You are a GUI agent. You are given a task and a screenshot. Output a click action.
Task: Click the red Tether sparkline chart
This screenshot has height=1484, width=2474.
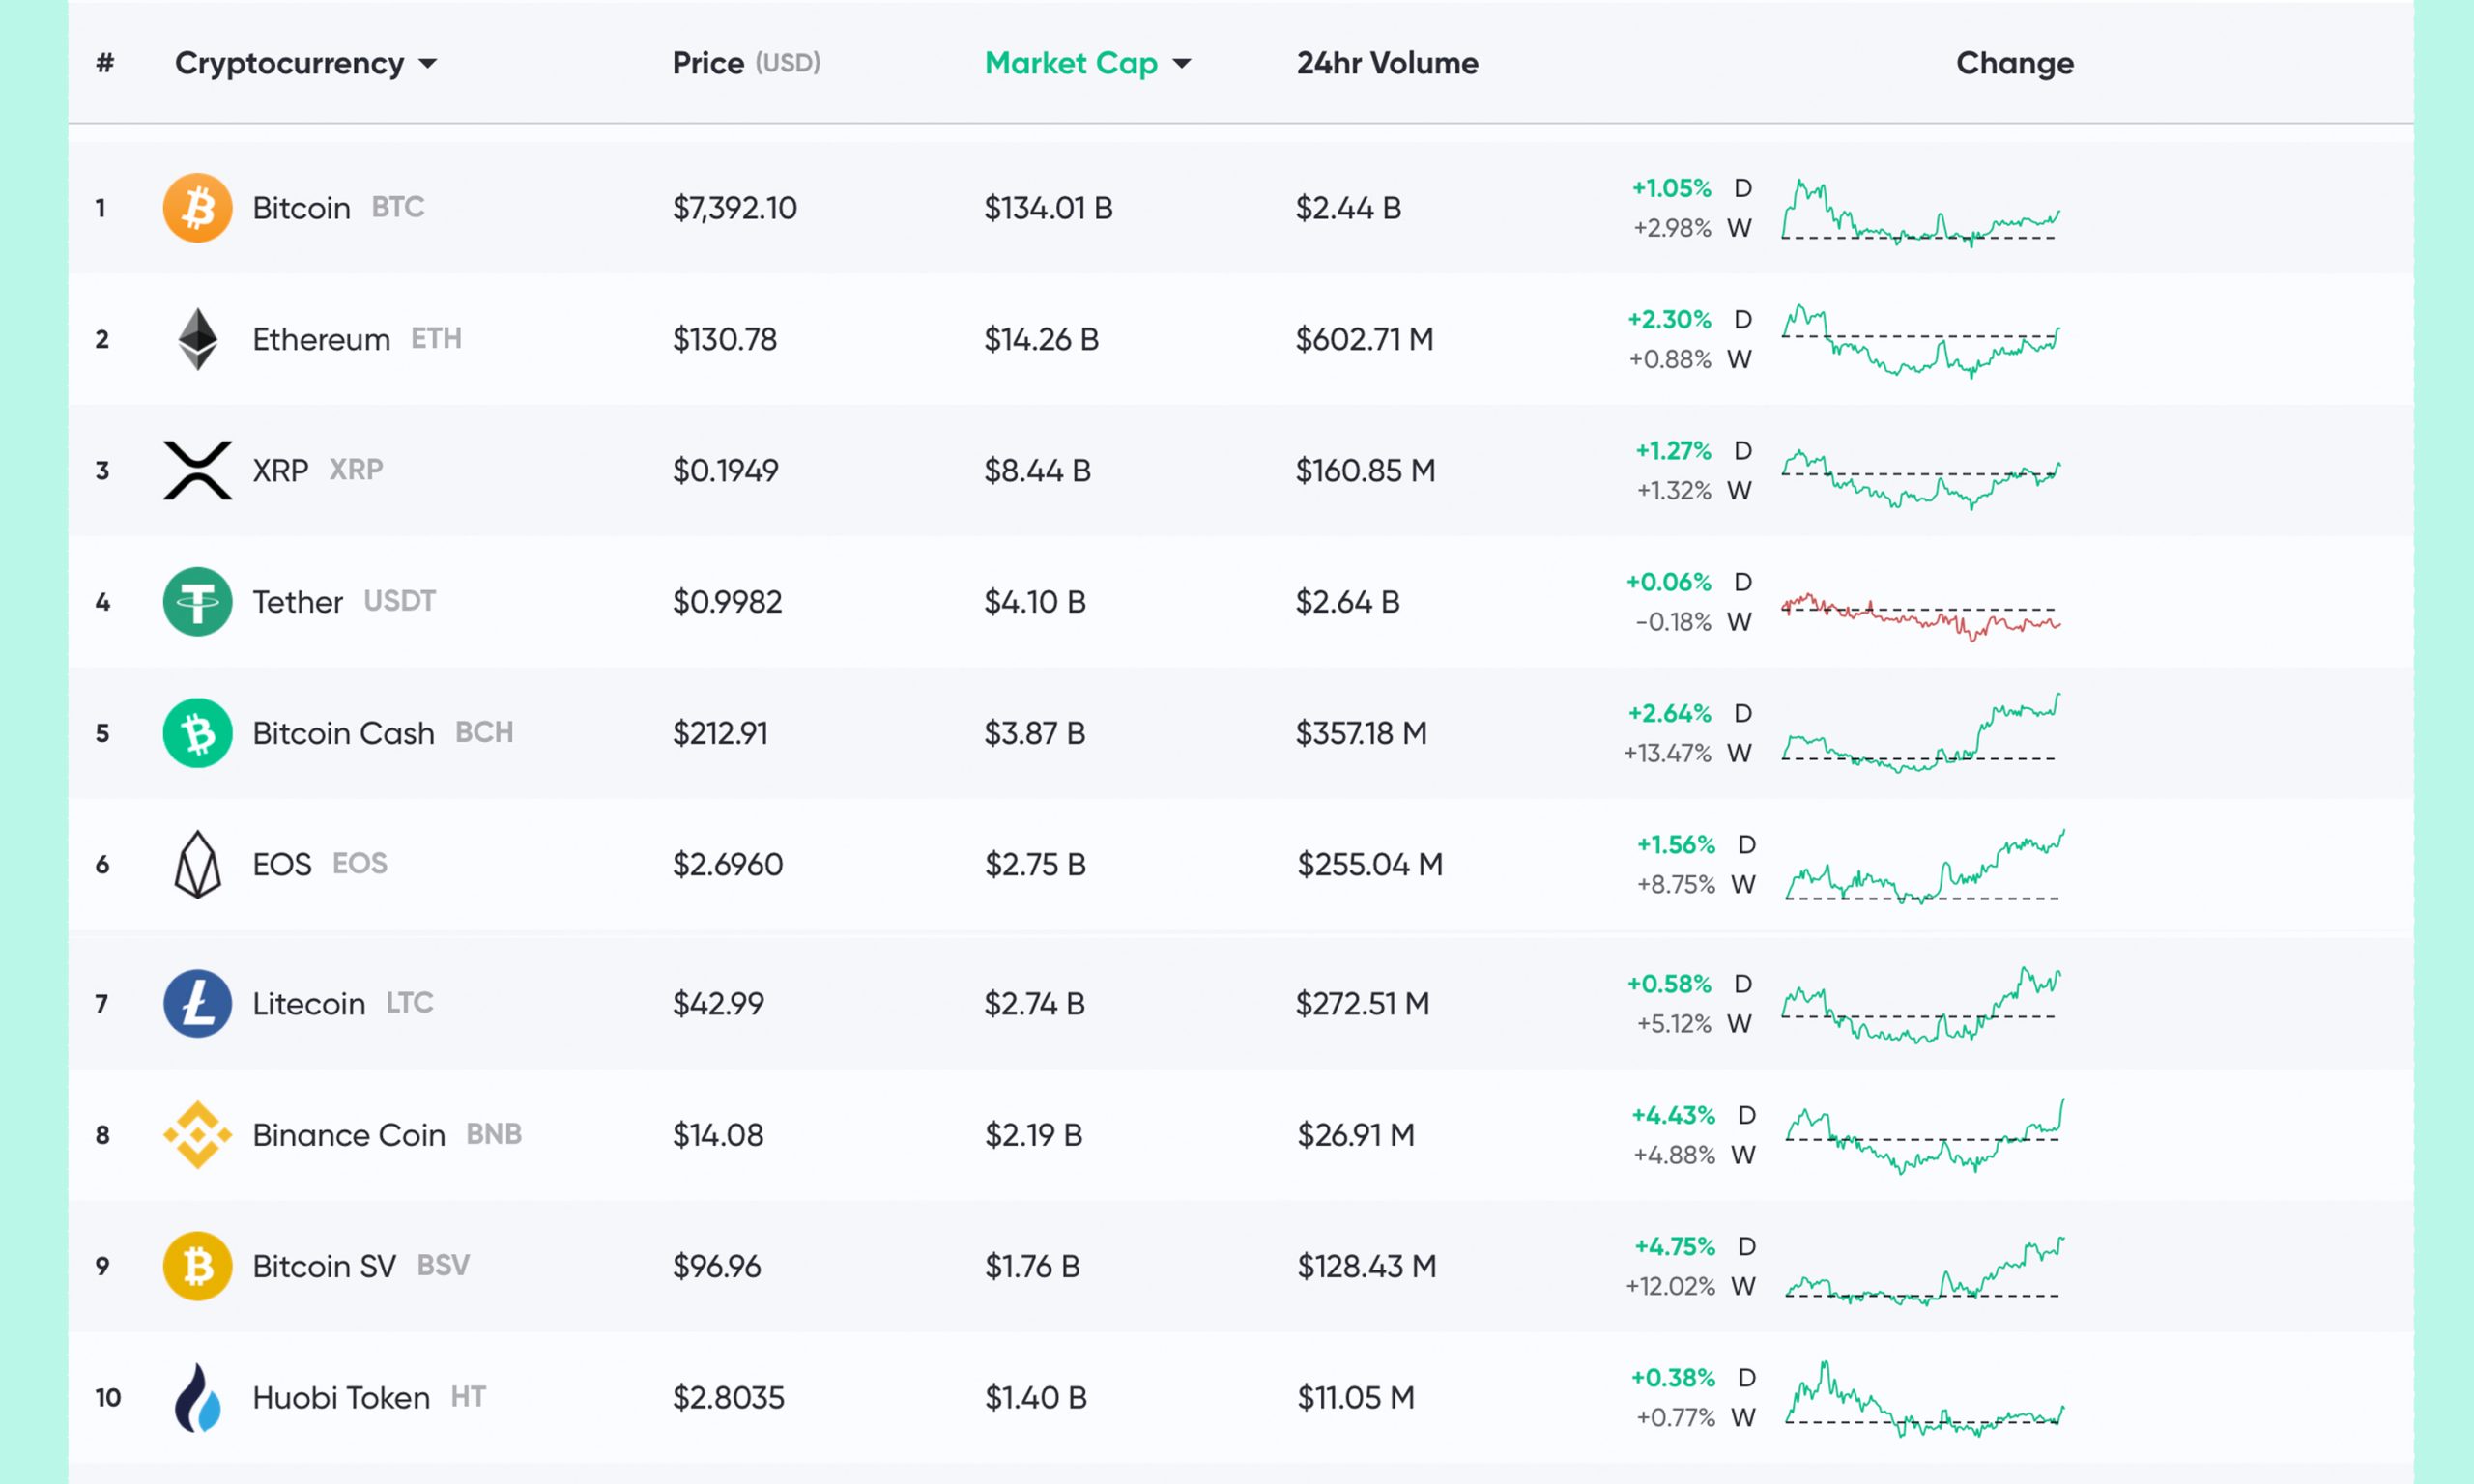1920,617
